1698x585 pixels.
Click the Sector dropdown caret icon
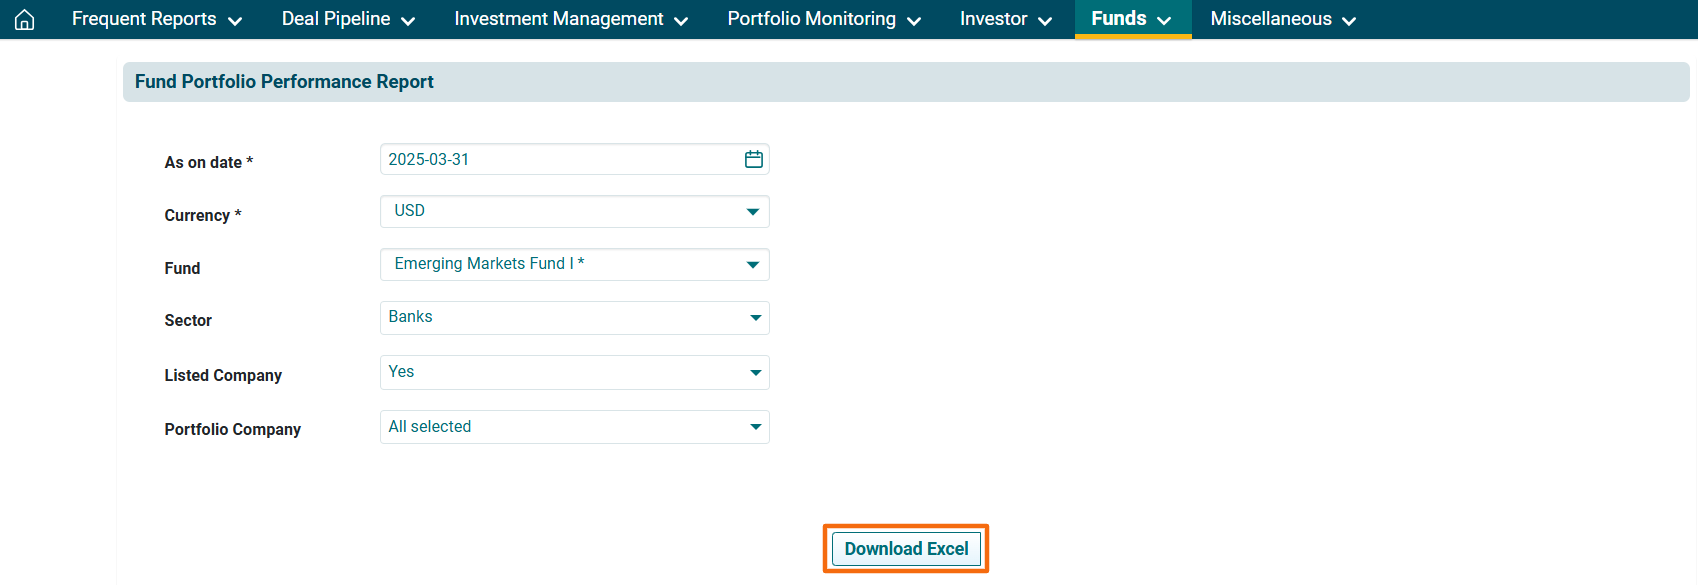(x=755, y=318)
